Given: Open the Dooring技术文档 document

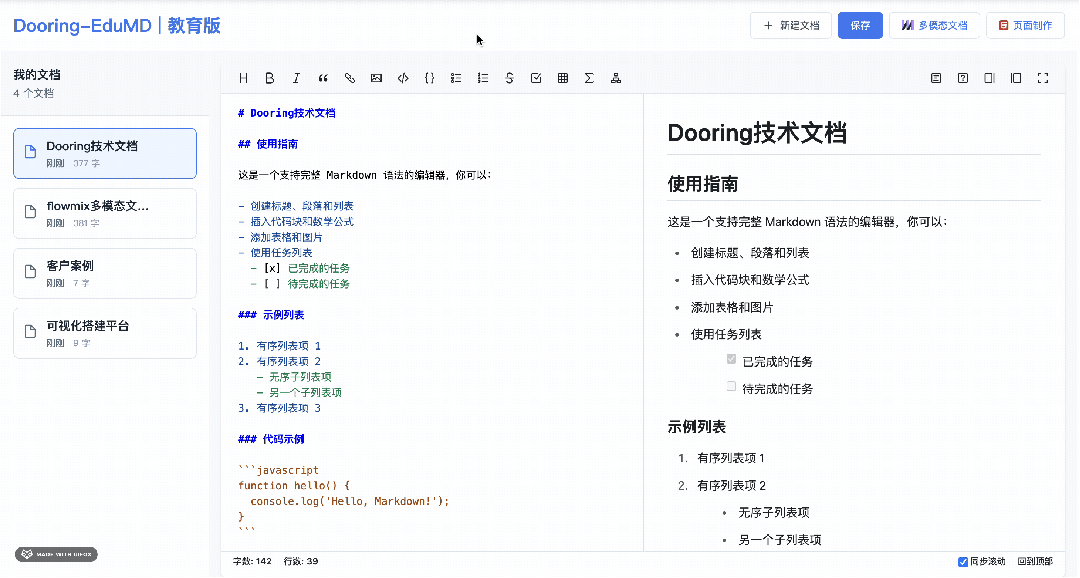Looking at the screenshot, I should tap(105, 154).
